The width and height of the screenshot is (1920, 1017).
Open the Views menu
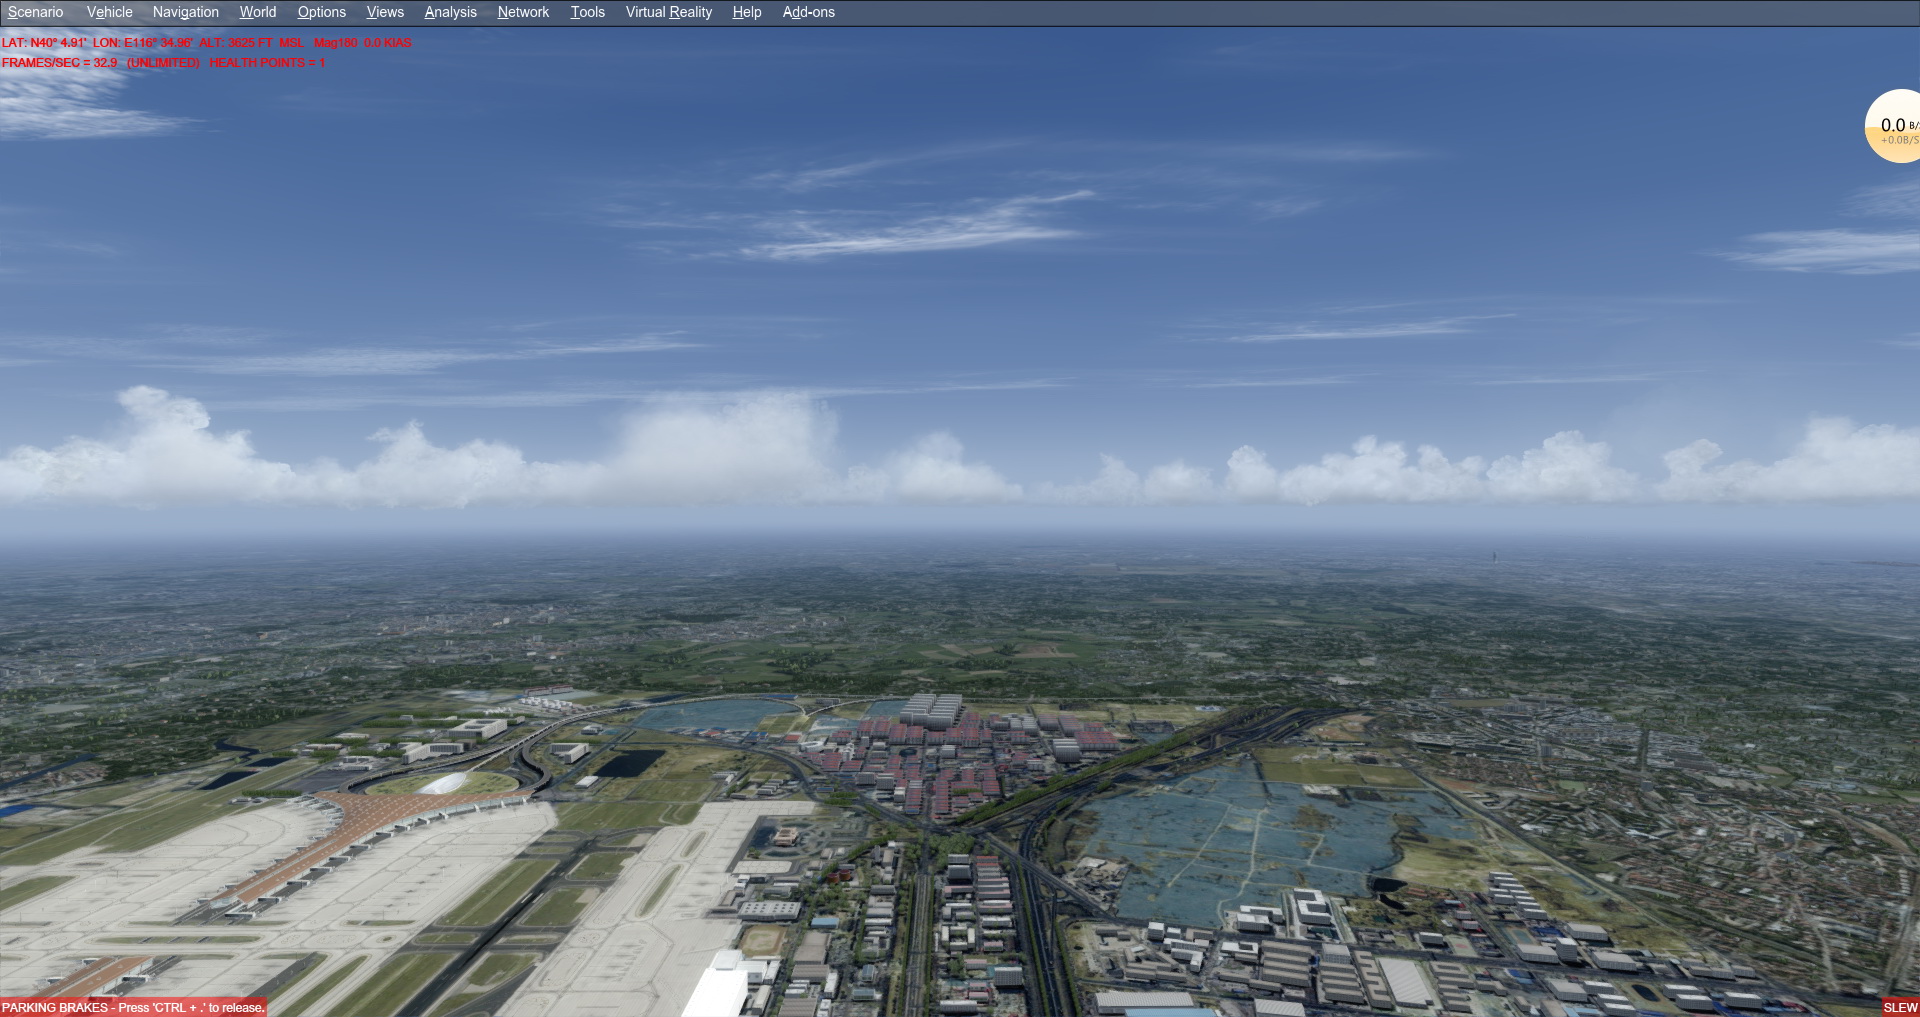click(385, 12)
